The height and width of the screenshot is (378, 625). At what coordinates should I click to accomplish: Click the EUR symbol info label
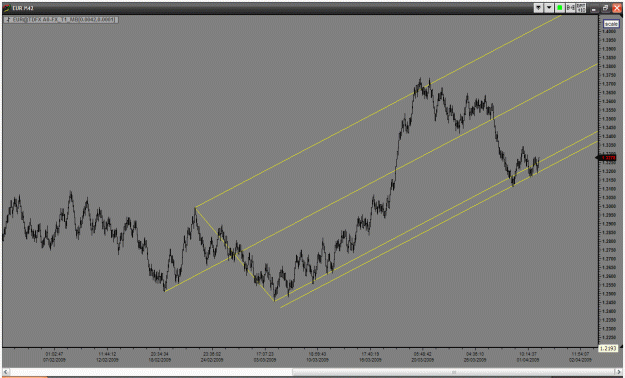click(61, 20)
